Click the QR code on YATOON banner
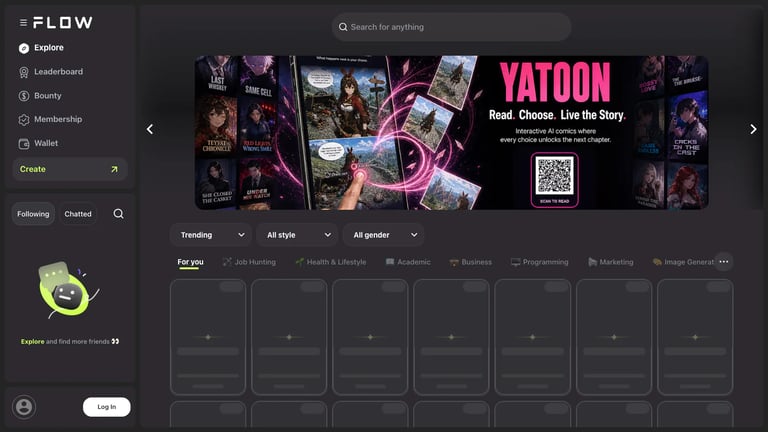The width and height of the screenshot is (768, 432). click(554, 175)
